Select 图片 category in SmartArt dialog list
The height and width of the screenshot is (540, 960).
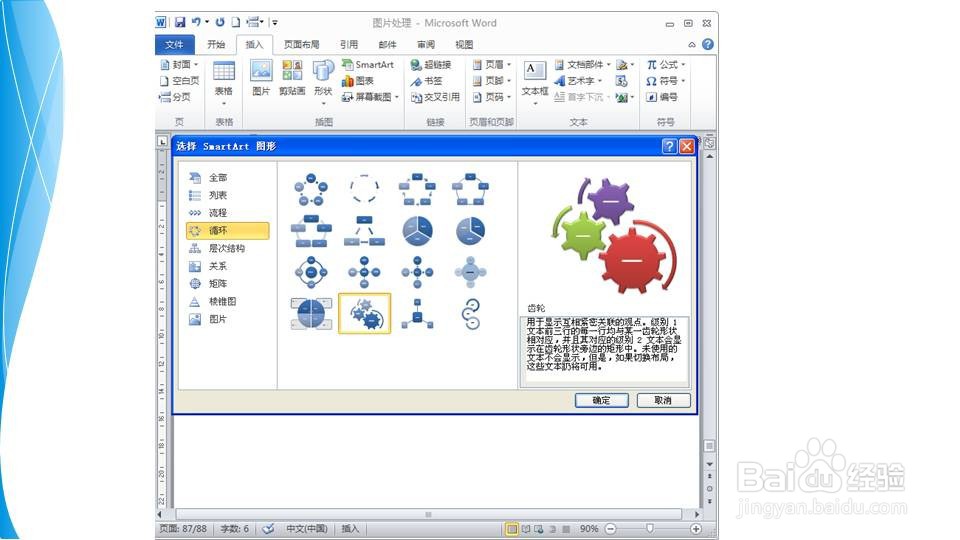click(x=227, y=319)
